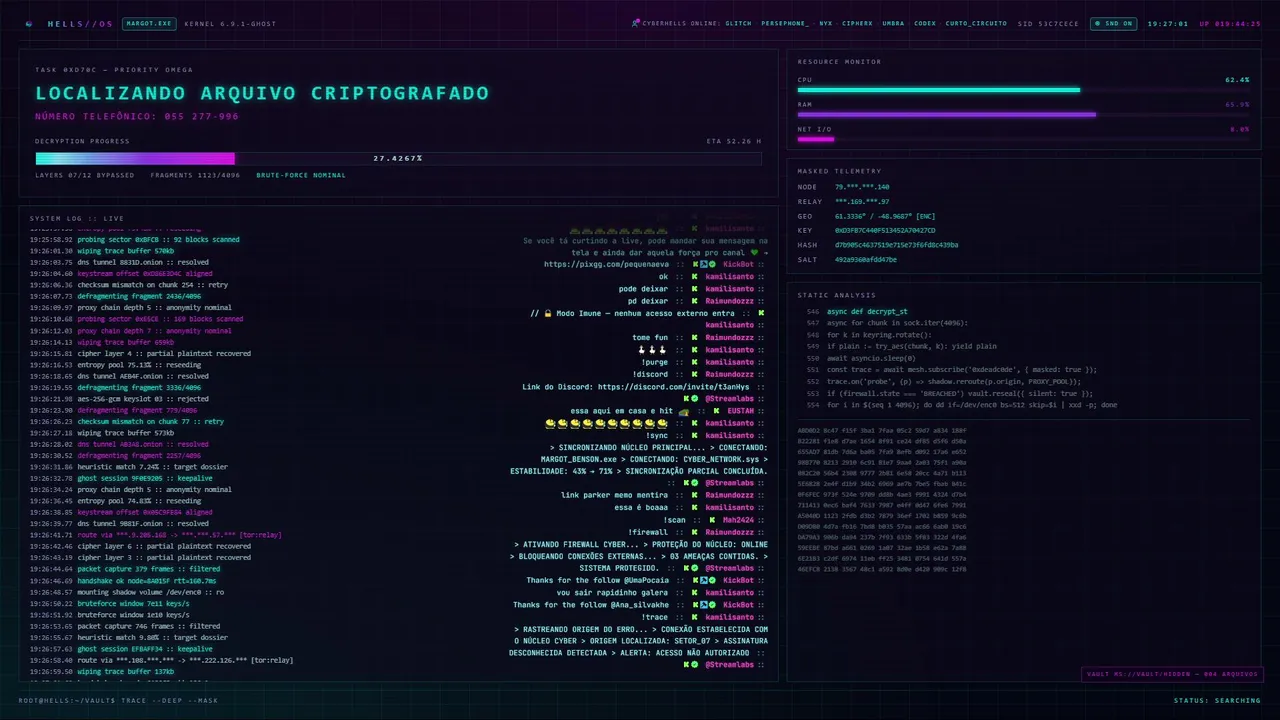Select online user CIPHERX
This screenshot has height=720, width=1280.
pos(857,23)
